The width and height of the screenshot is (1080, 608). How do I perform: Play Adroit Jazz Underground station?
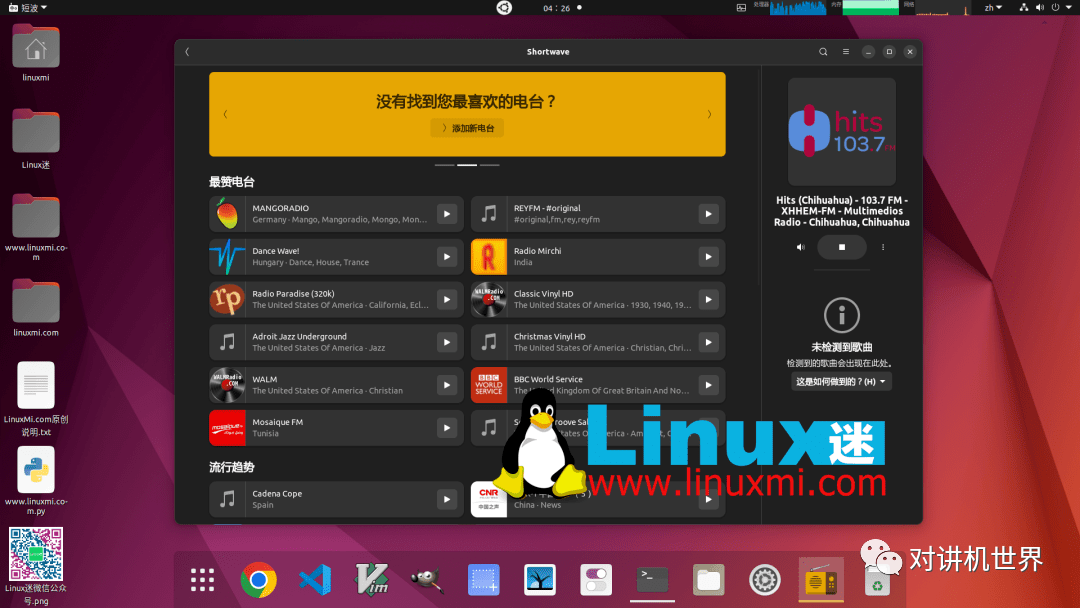click(447, 342)
